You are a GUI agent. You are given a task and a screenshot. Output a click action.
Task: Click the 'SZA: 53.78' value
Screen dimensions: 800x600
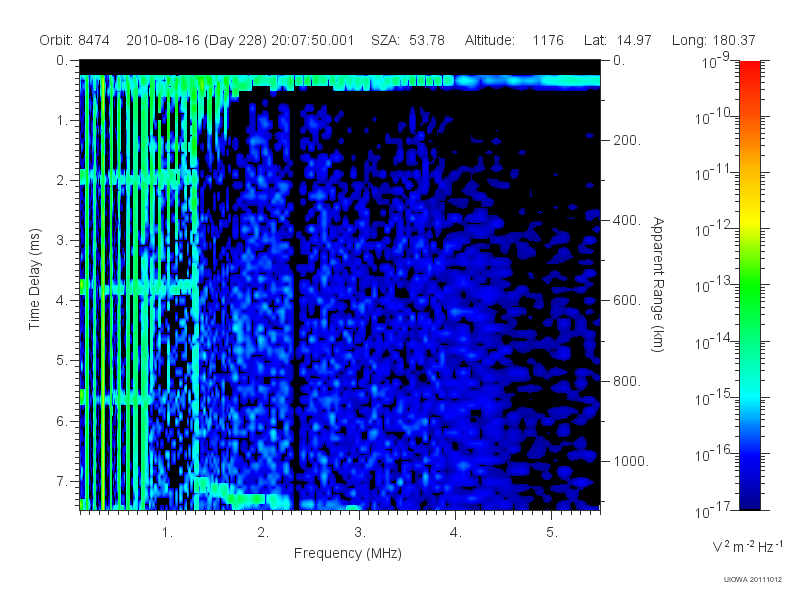[x=408, y=40]
